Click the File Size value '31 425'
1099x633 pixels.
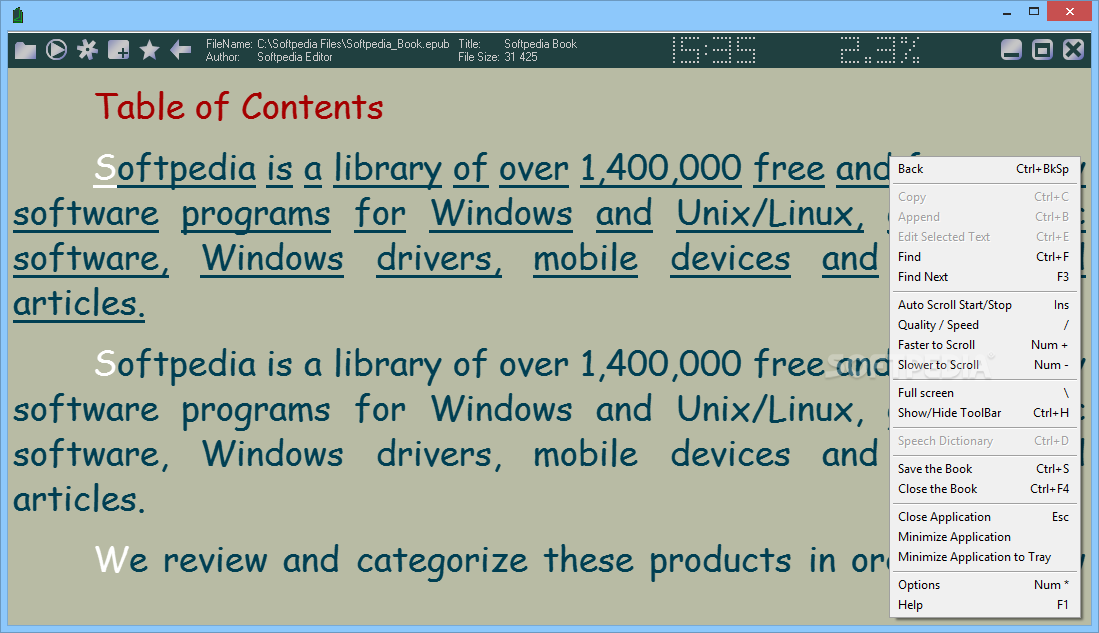521,57
